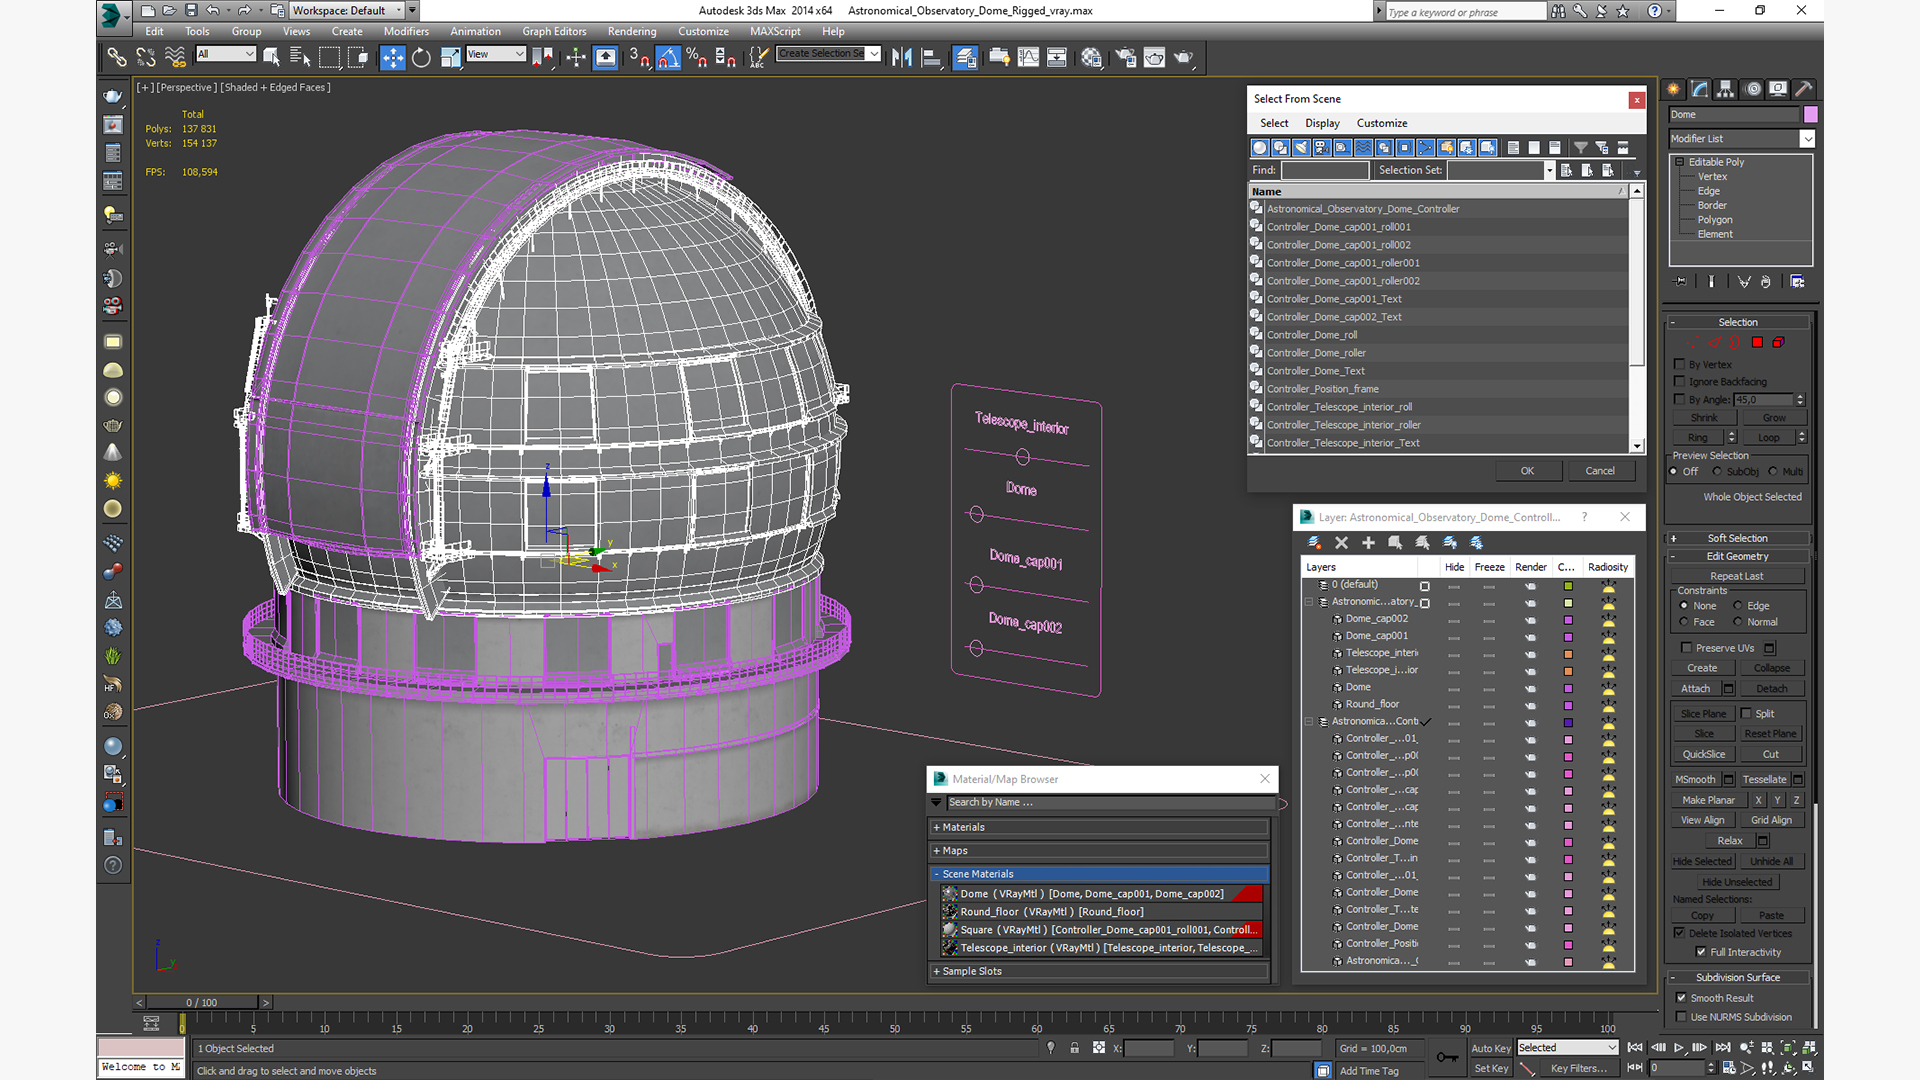Open Display menu in Select From Scene
The image size is (1920, 1080).
click(1322, 123)
